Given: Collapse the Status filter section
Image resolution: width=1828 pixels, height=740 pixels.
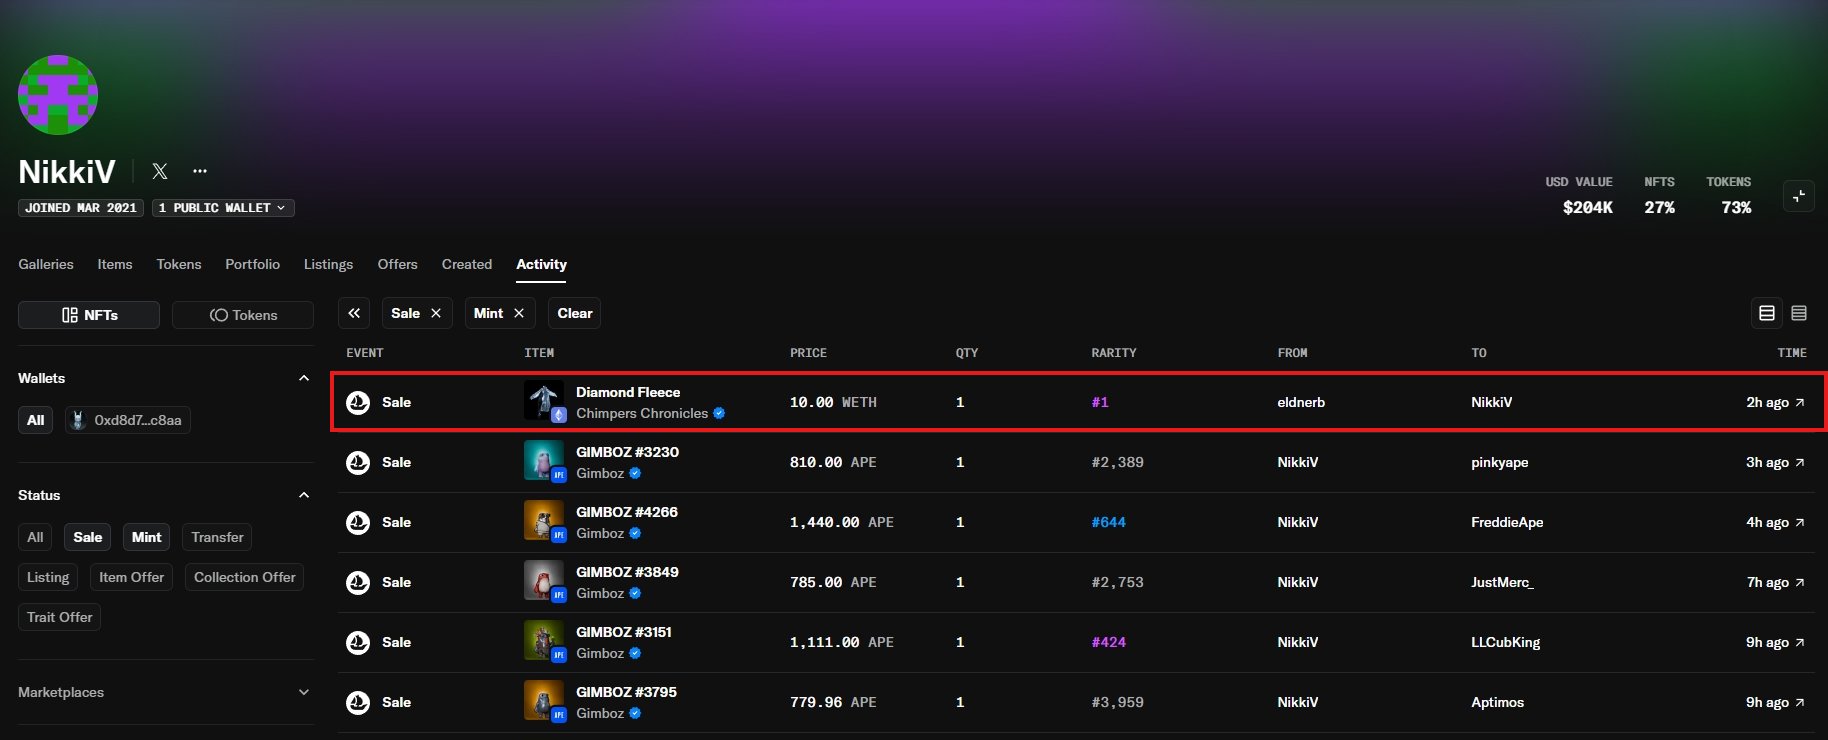Looking at the screenshot, I should tap(304, 495).
